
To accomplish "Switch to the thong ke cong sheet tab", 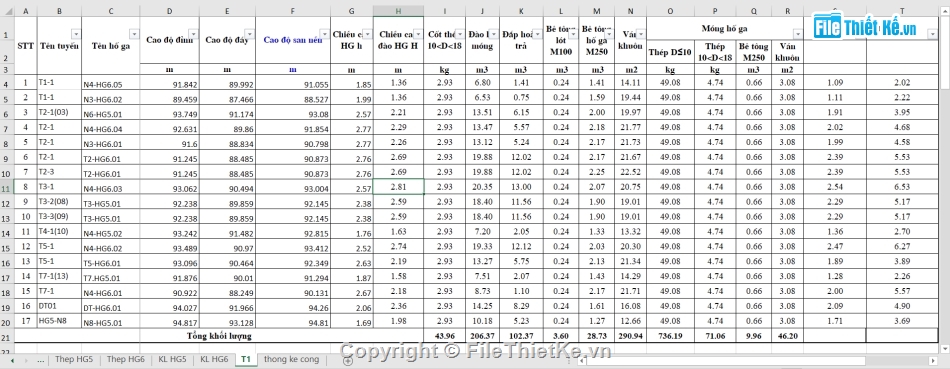I will click(x=291, y=359).
